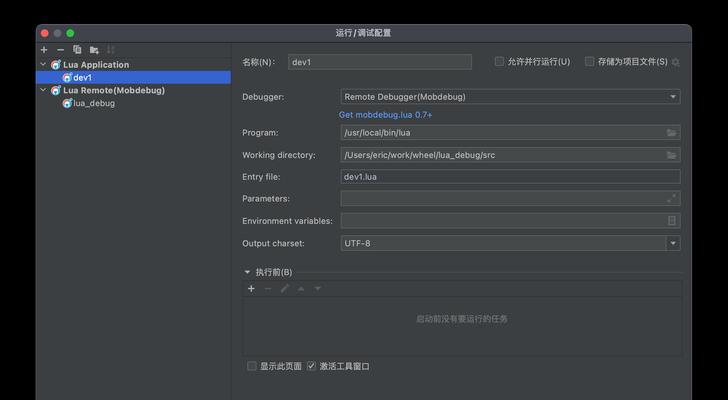Click the Lua Remote(Mobdebug) type icon
The height and width of the screenshot is (400, 728).
click(56, 90)
